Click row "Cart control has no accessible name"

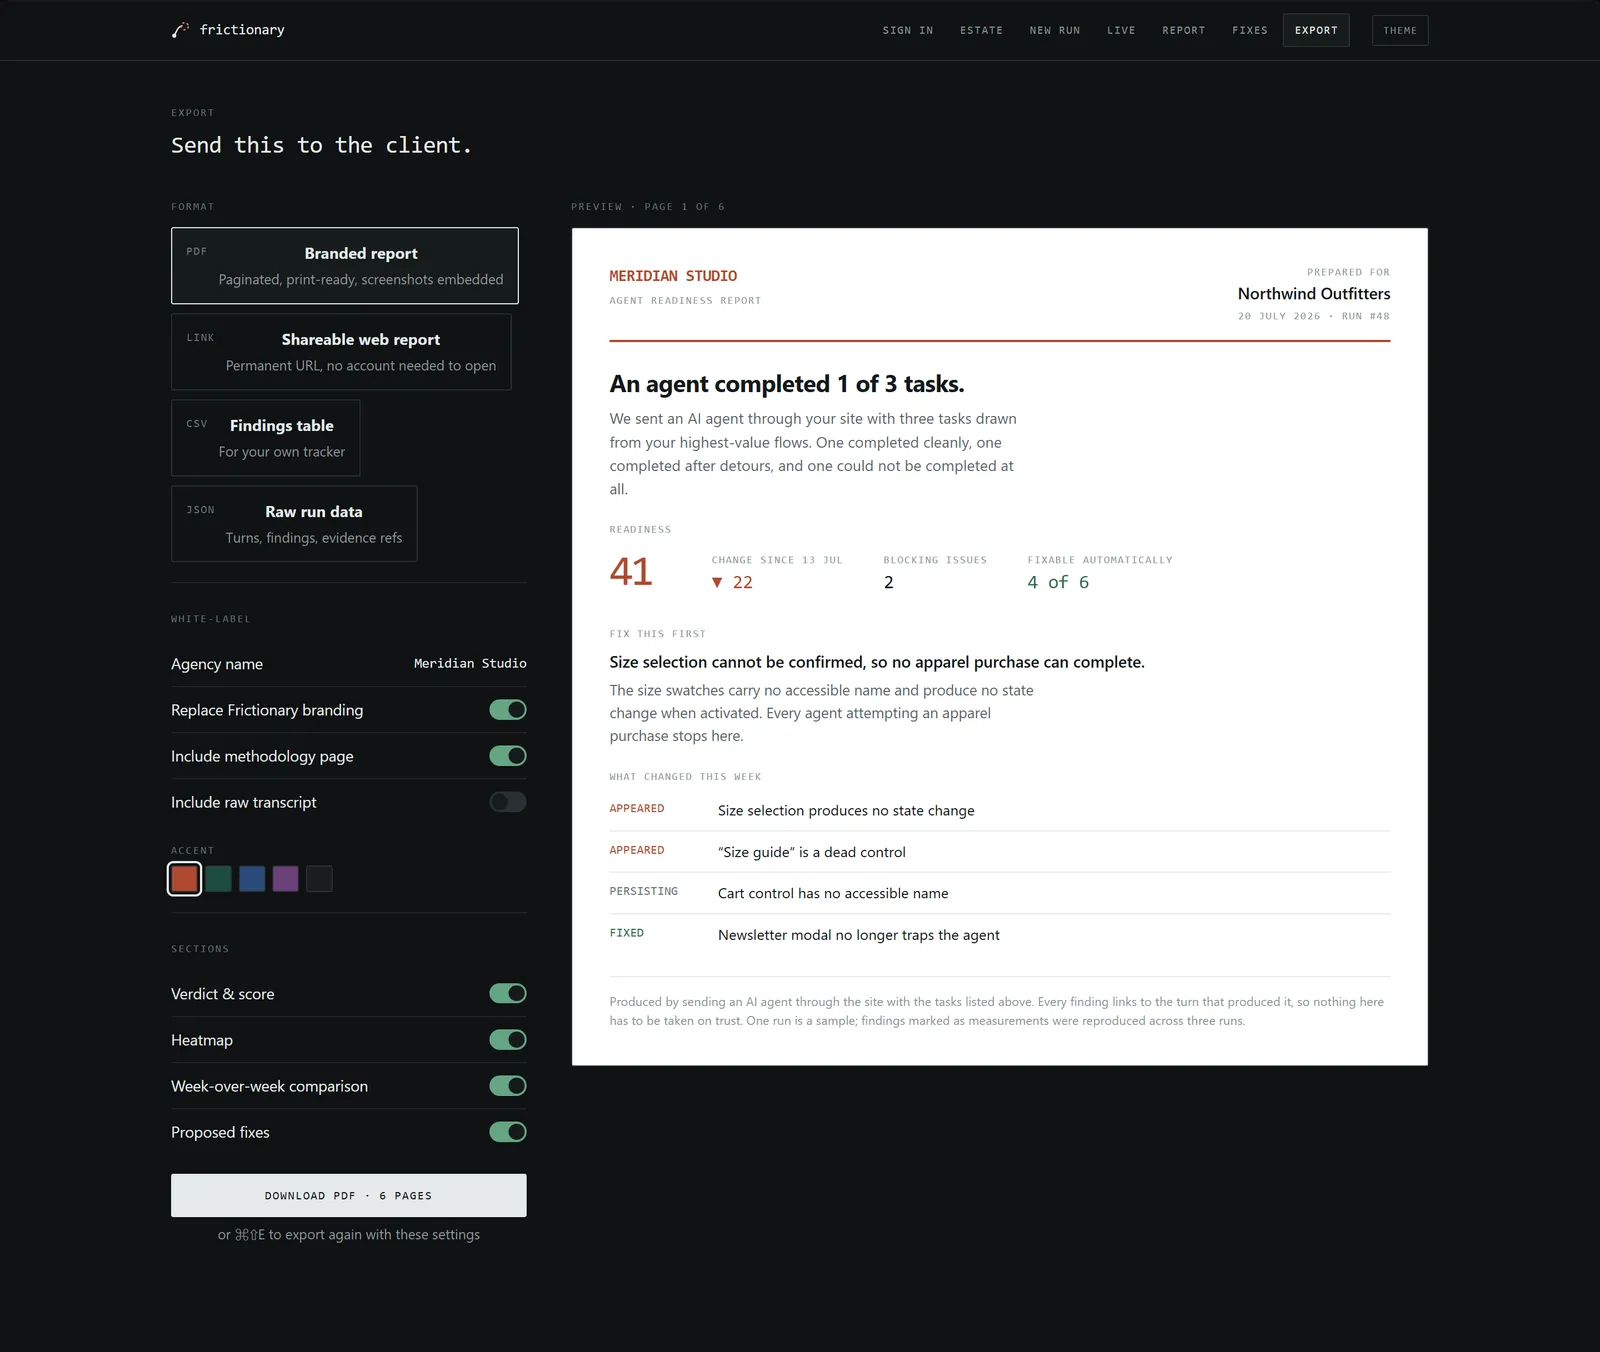(x=1000, y=894)
